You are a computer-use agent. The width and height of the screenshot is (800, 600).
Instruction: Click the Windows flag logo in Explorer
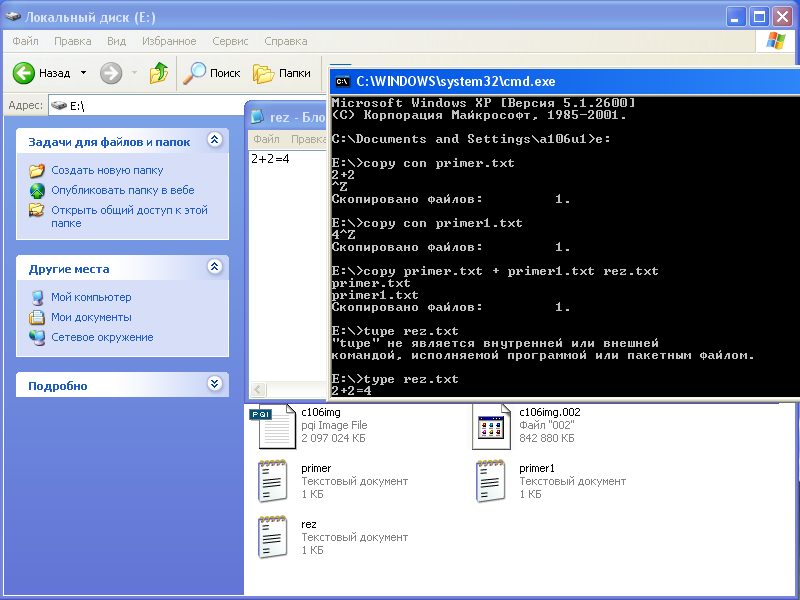[x=775, y=41]
